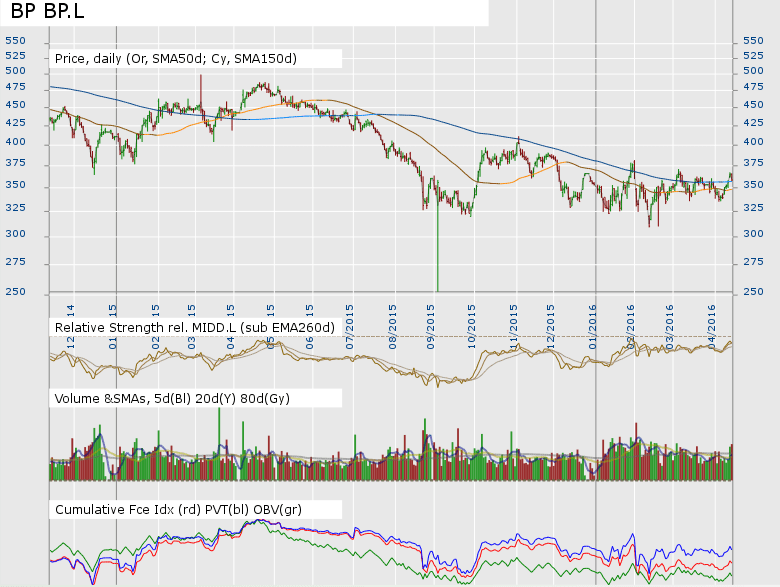Click the 'Volume &SMAs, 5d(Bl) 20d(Y) 80d(Gy)' label

click(172, 398)
